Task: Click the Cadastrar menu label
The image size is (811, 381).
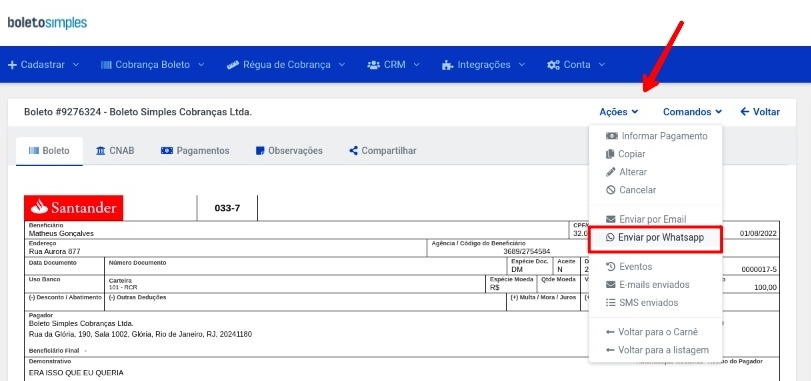Action: coord(43,65)
